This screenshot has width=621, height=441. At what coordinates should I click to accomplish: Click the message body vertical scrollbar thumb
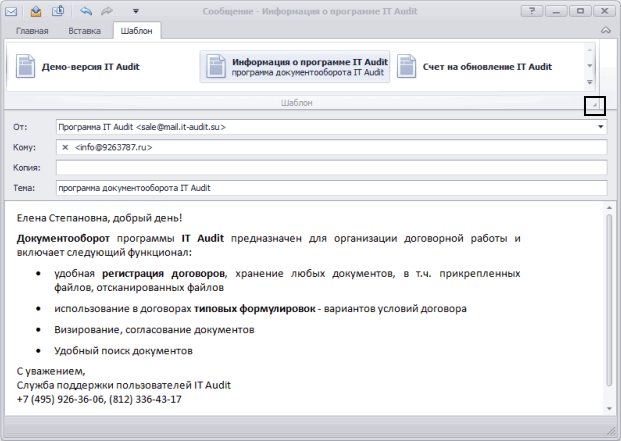pos(609,300)
